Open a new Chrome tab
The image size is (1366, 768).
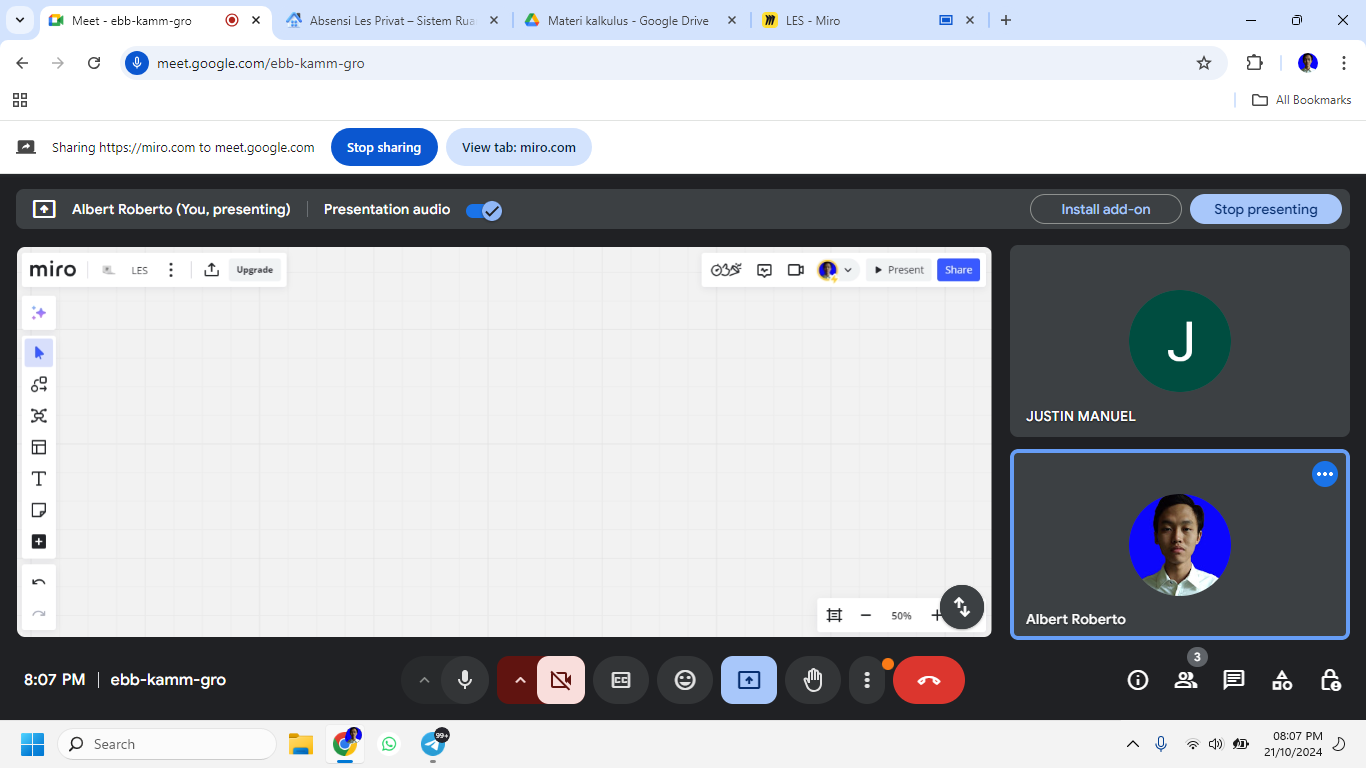pyautogui.click(x=1006, y=20)
